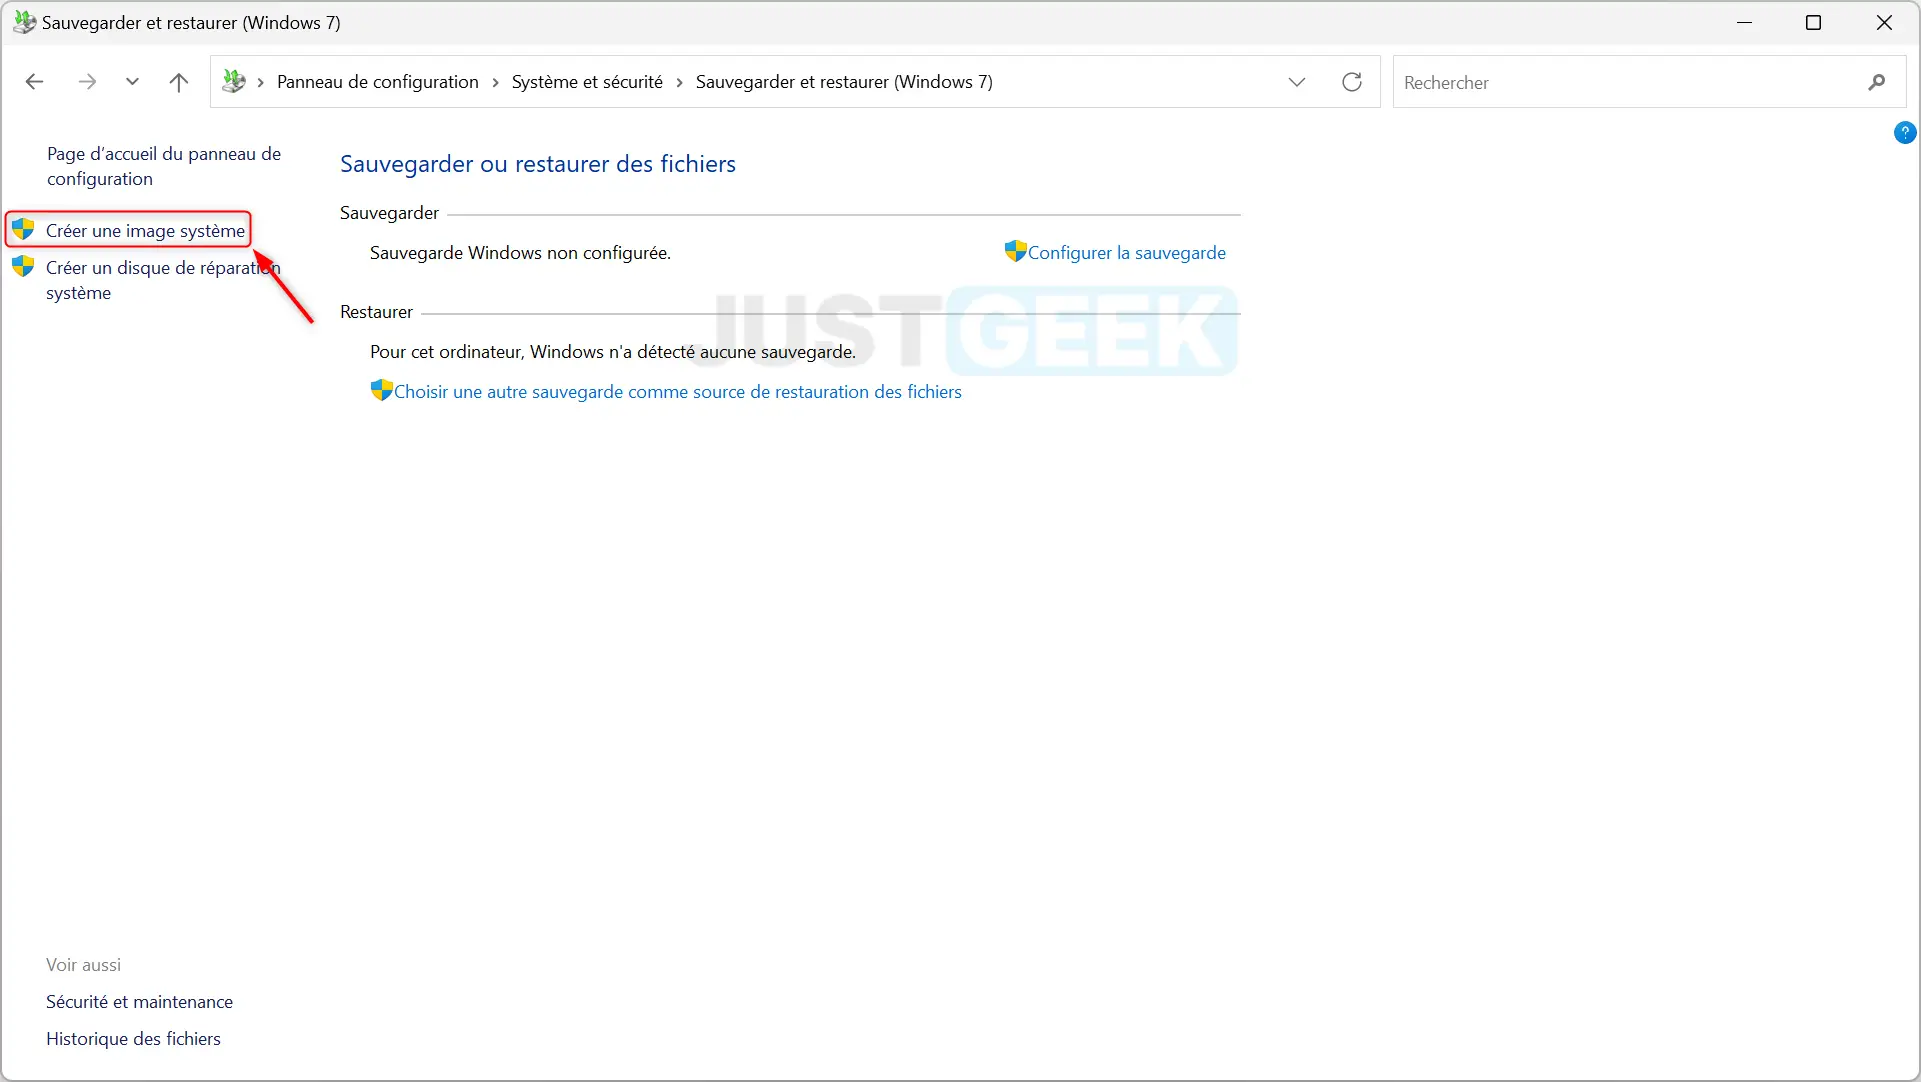Click the search magnifier icon

click(1877, 83)
